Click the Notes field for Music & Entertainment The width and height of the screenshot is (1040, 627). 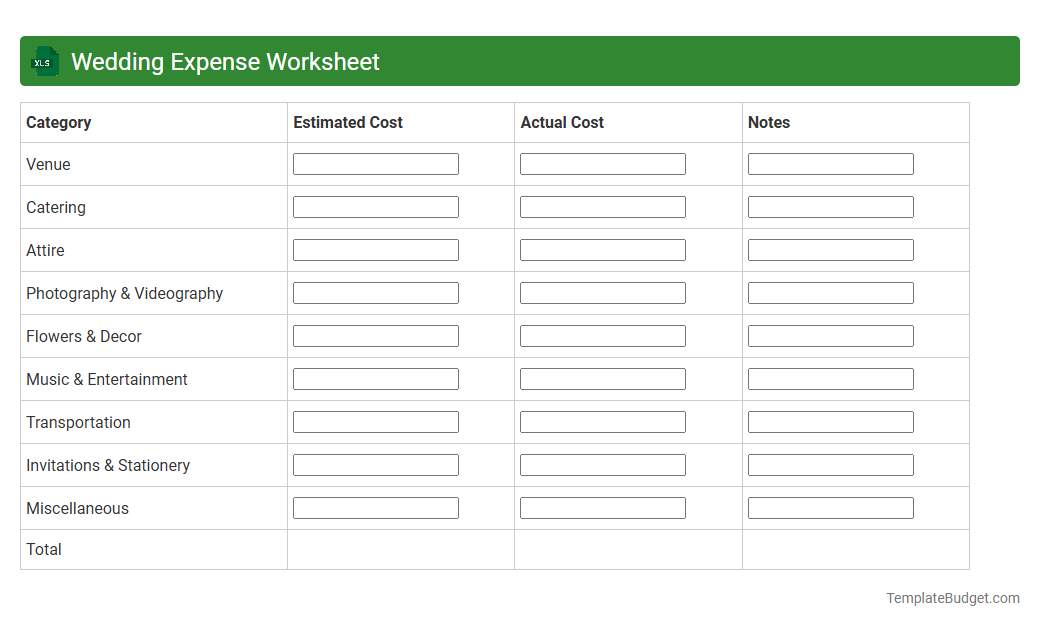(x=830, y=378)
